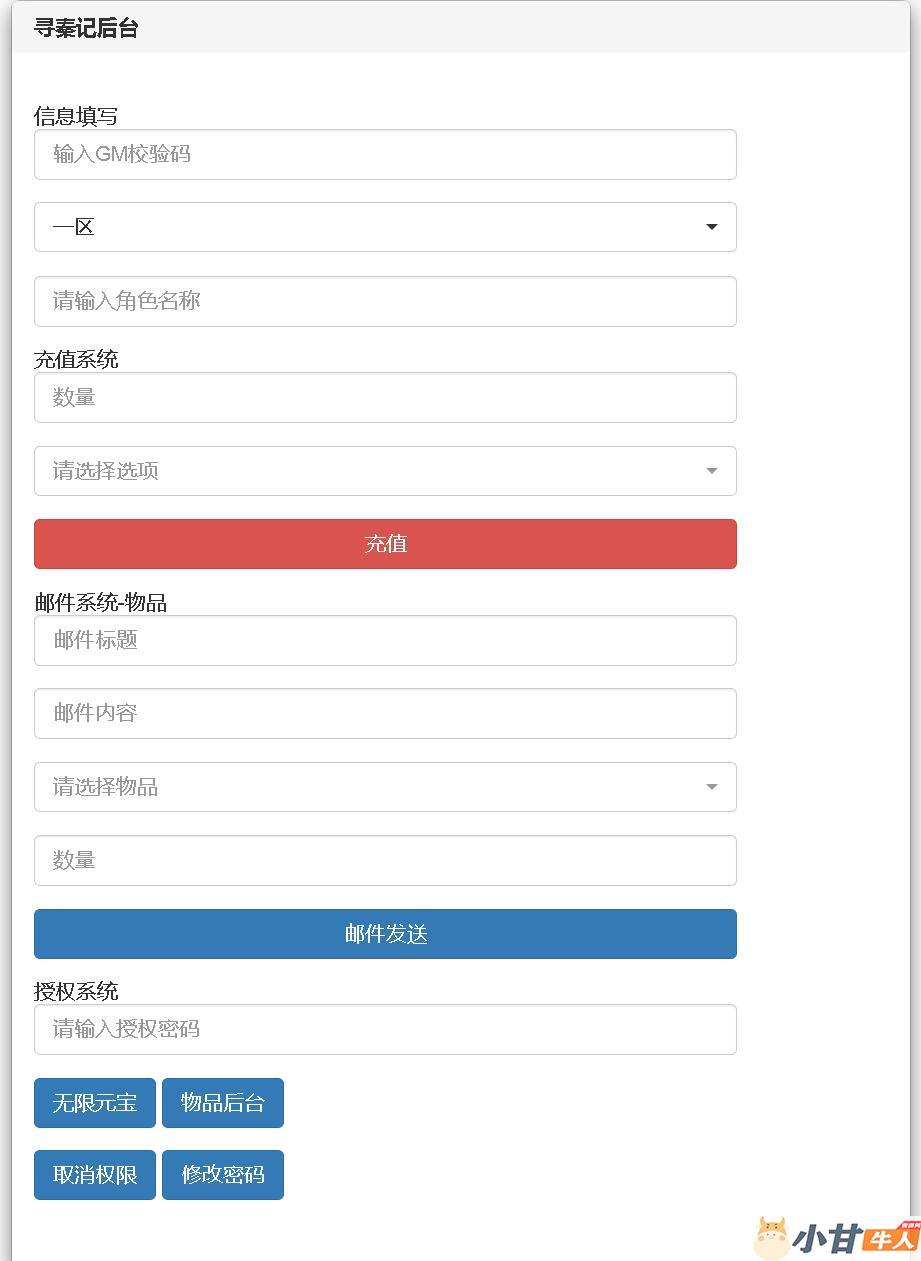
Task: Click the recharge 数量 amount field
Action: (385, 398)
